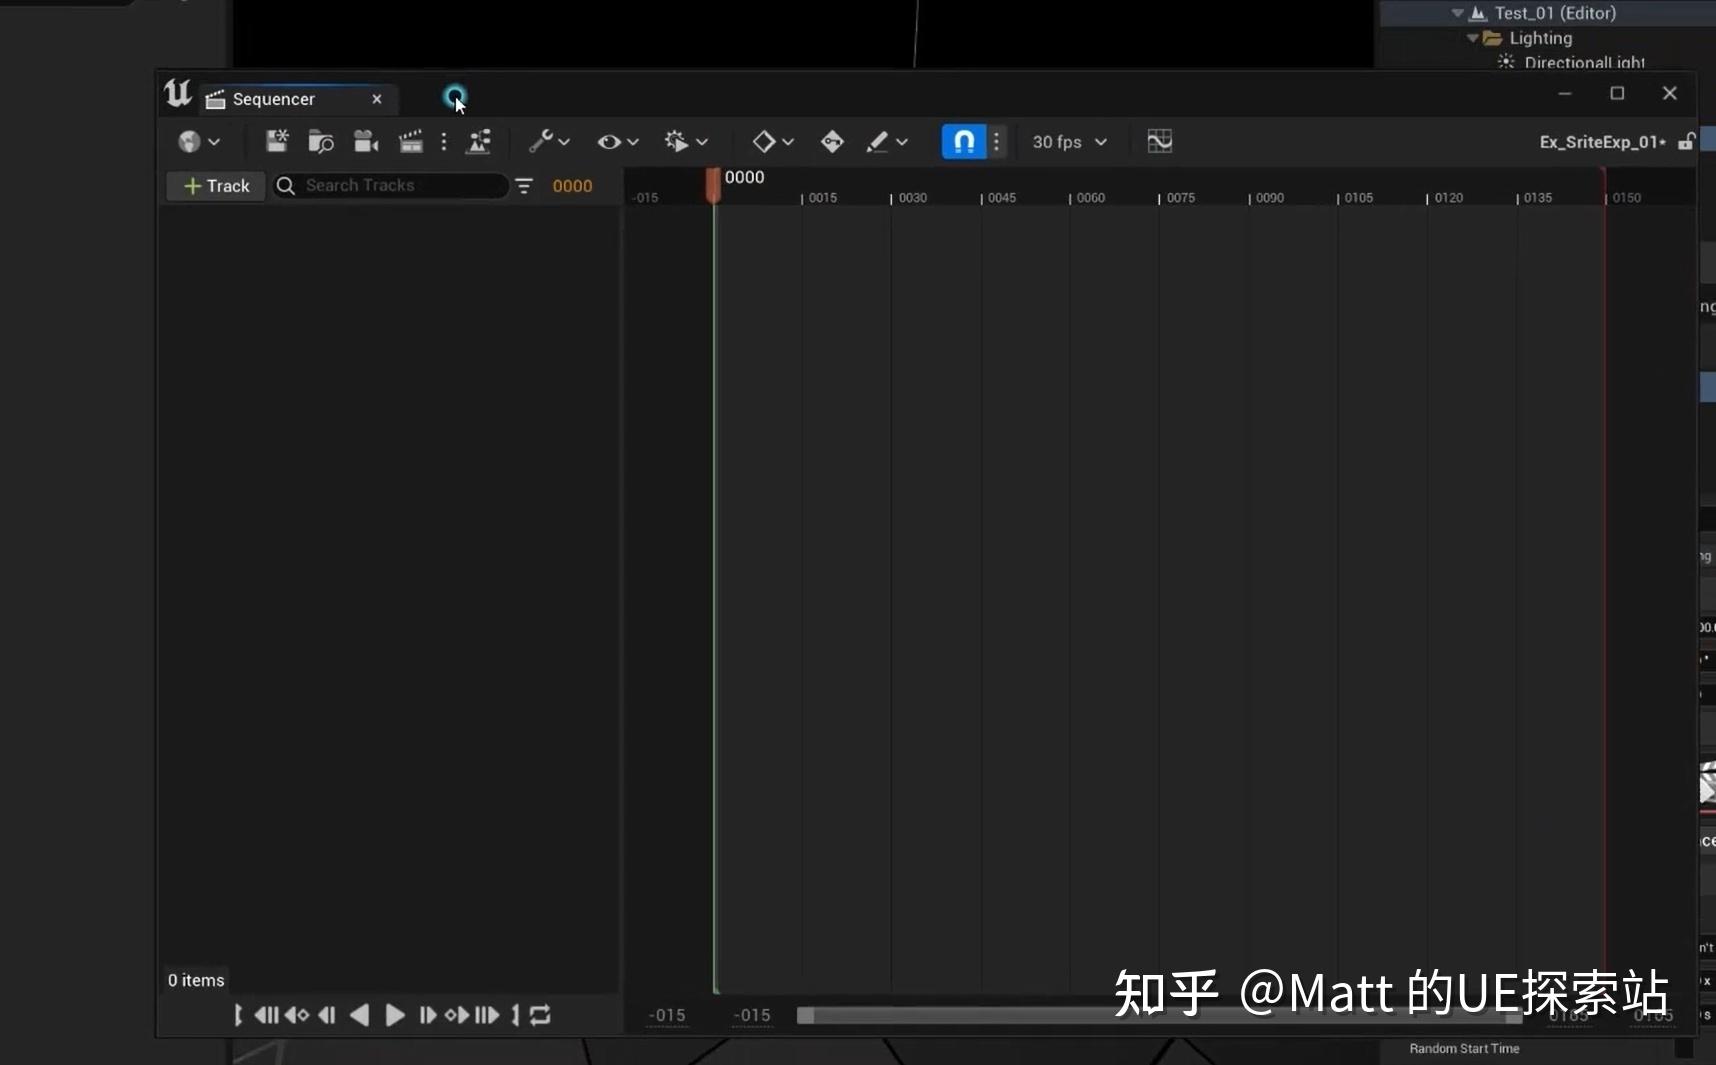
Task: Click the Play forward button
Action: point(395,1015)
